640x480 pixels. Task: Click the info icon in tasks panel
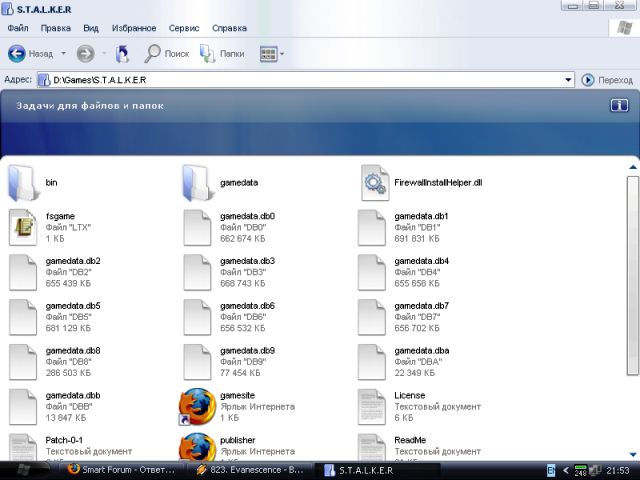(x=619, y=106)
